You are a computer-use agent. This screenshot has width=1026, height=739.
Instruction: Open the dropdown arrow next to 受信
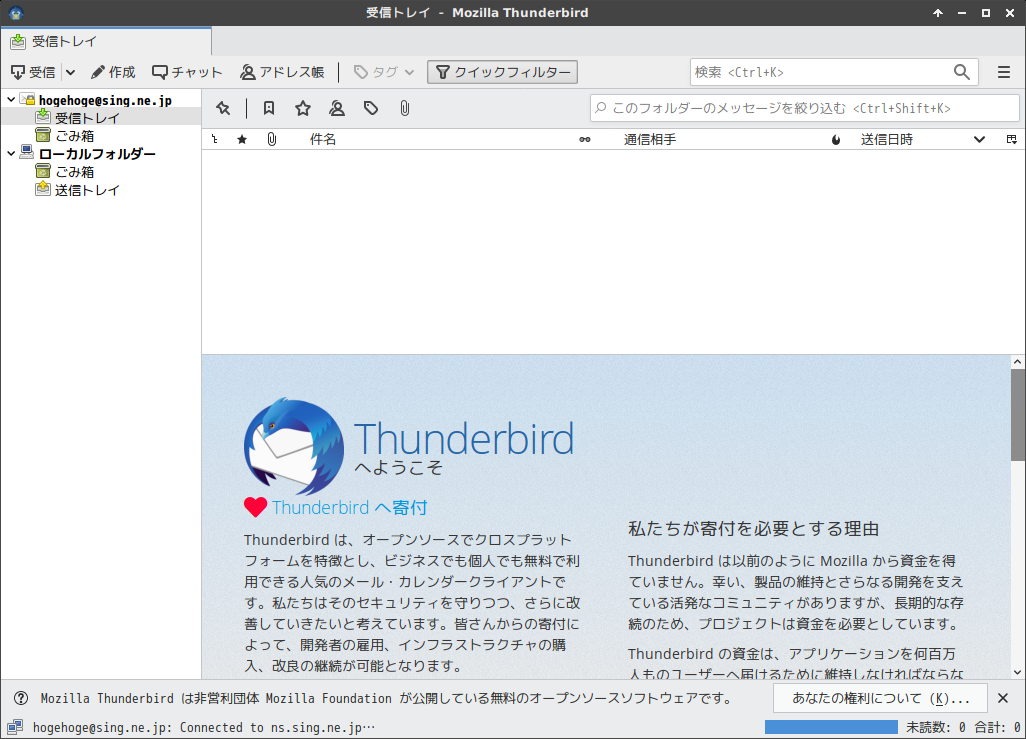point(71,72)
